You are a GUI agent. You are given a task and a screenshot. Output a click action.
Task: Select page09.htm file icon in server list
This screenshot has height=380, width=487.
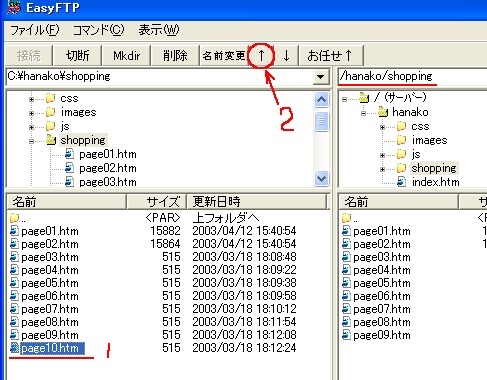pos(346,335)
